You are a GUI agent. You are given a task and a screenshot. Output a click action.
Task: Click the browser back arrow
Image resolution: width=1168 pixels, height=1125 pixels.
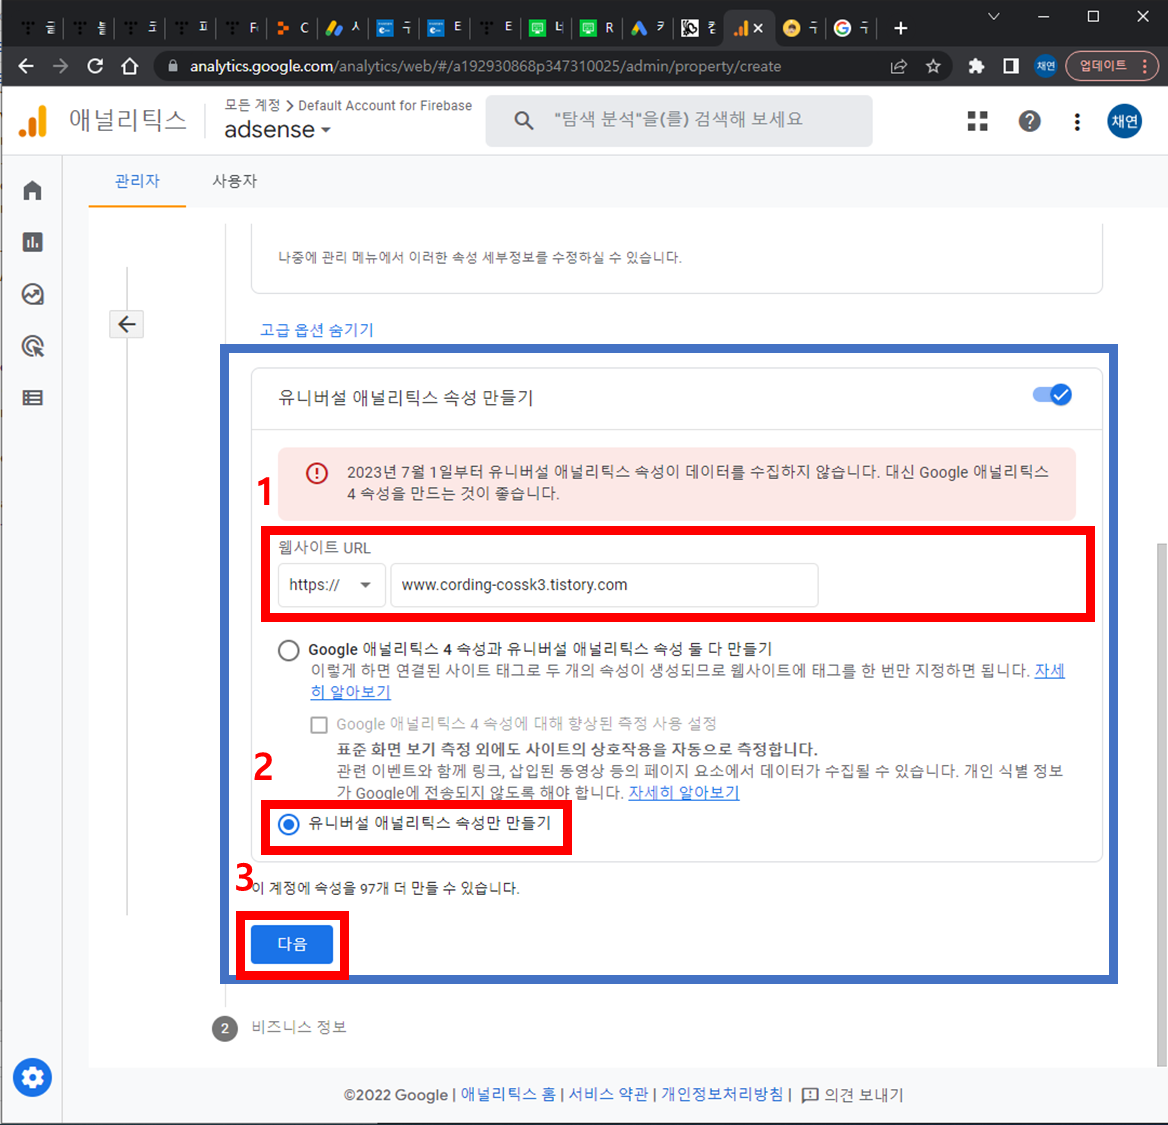pyautogui.click(x=26, y=66)
